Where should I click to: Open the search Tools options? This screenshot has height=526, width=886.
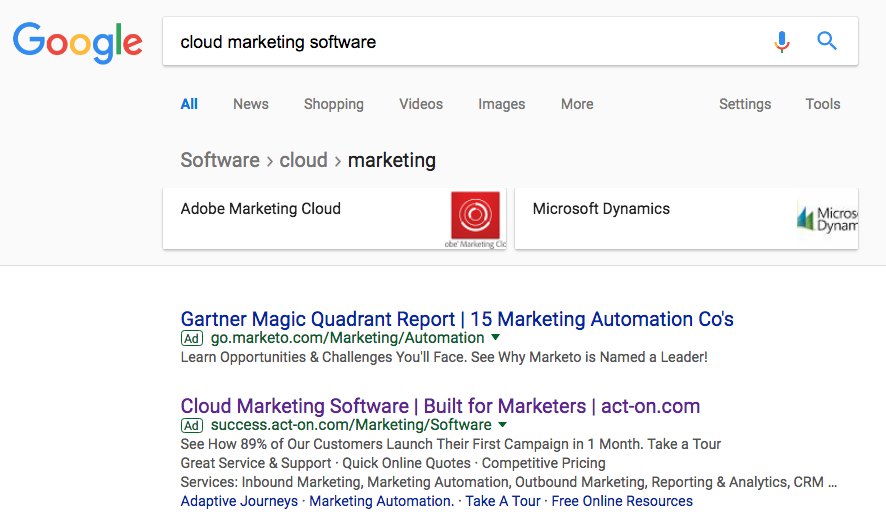(823, 104)
